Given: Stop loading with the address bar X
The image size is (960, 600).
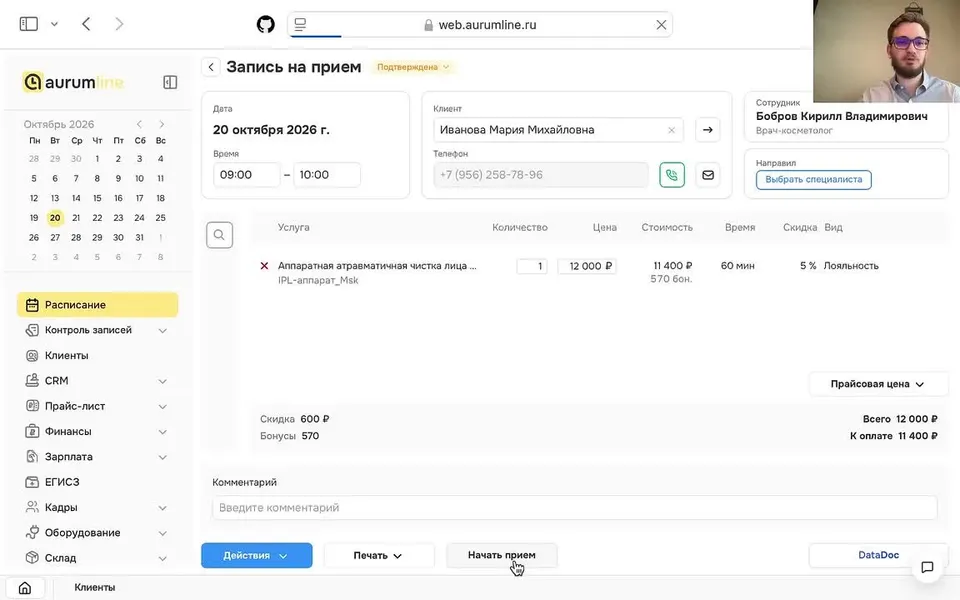Looking at the screenshot, I should tap(661, 24).
